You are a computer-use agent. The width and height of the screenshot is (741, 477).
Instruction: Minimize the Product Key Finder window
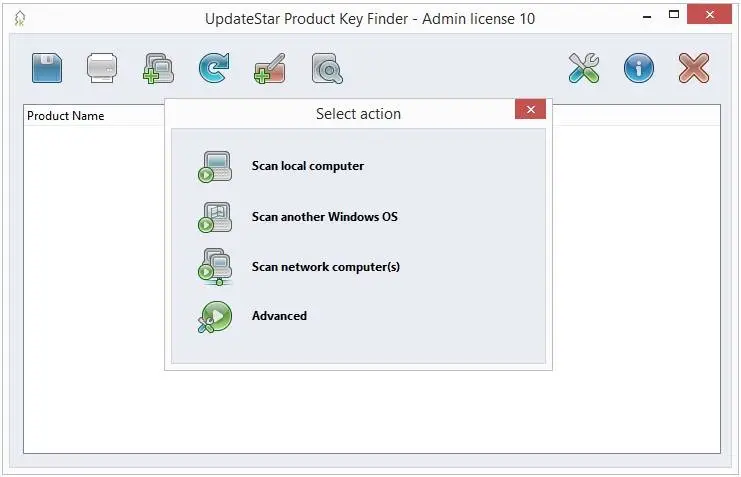(x=647, y=16)
